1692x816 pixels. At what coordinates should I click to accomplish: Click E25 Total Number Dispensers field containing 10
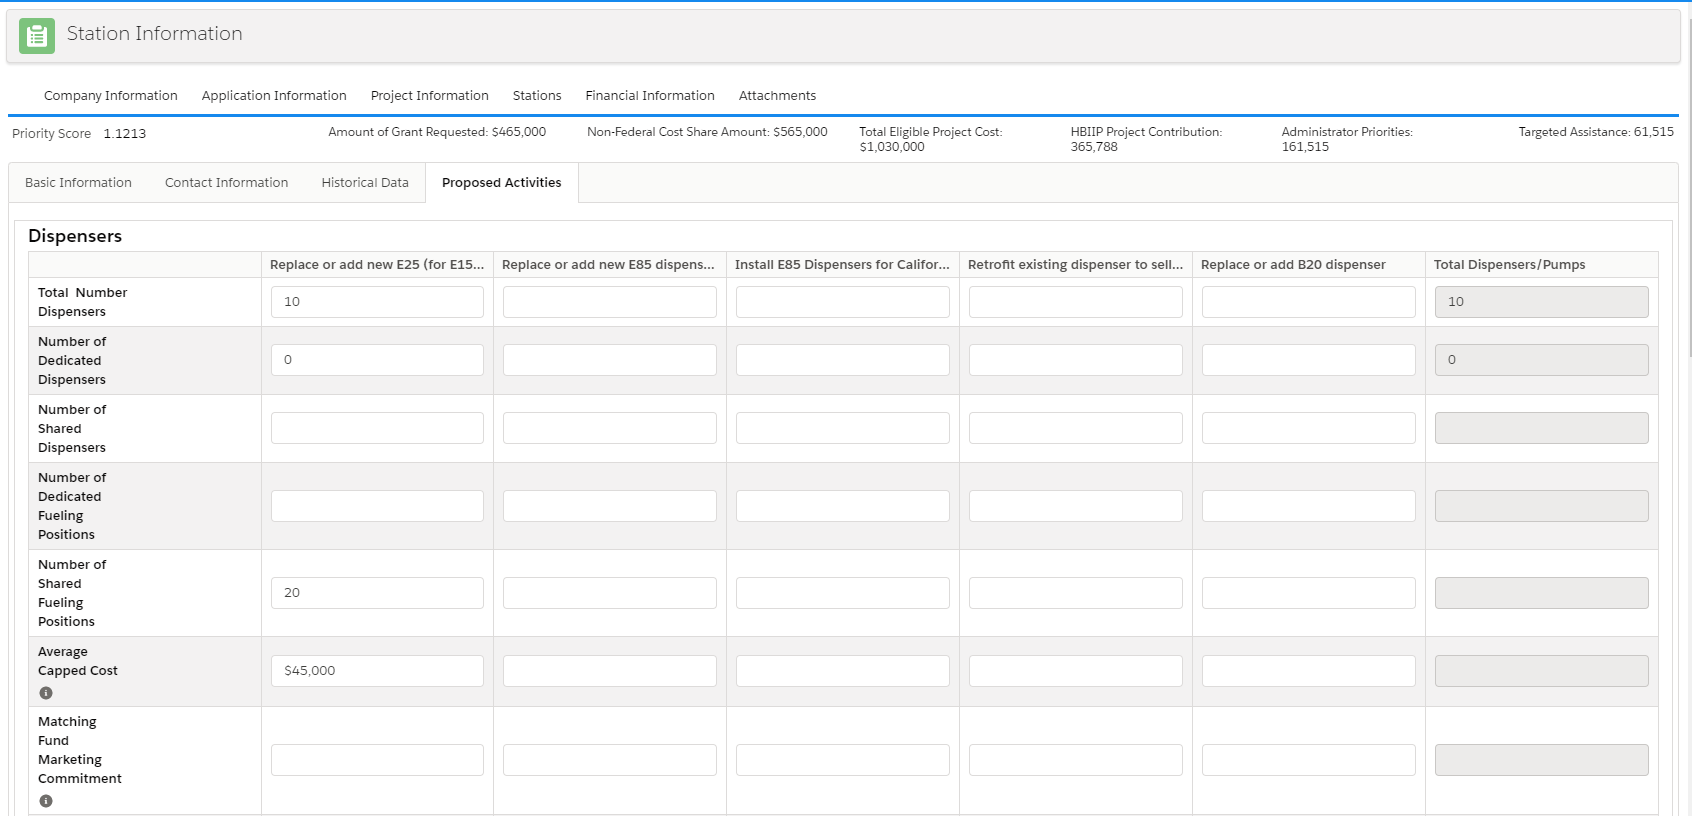tap(377, 302)
